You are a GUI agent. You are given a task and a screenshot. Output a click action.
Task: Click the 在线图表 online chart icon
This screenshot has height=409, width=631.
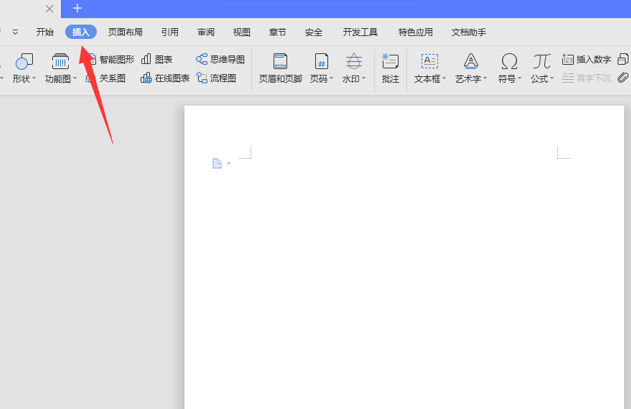(146, 78)
